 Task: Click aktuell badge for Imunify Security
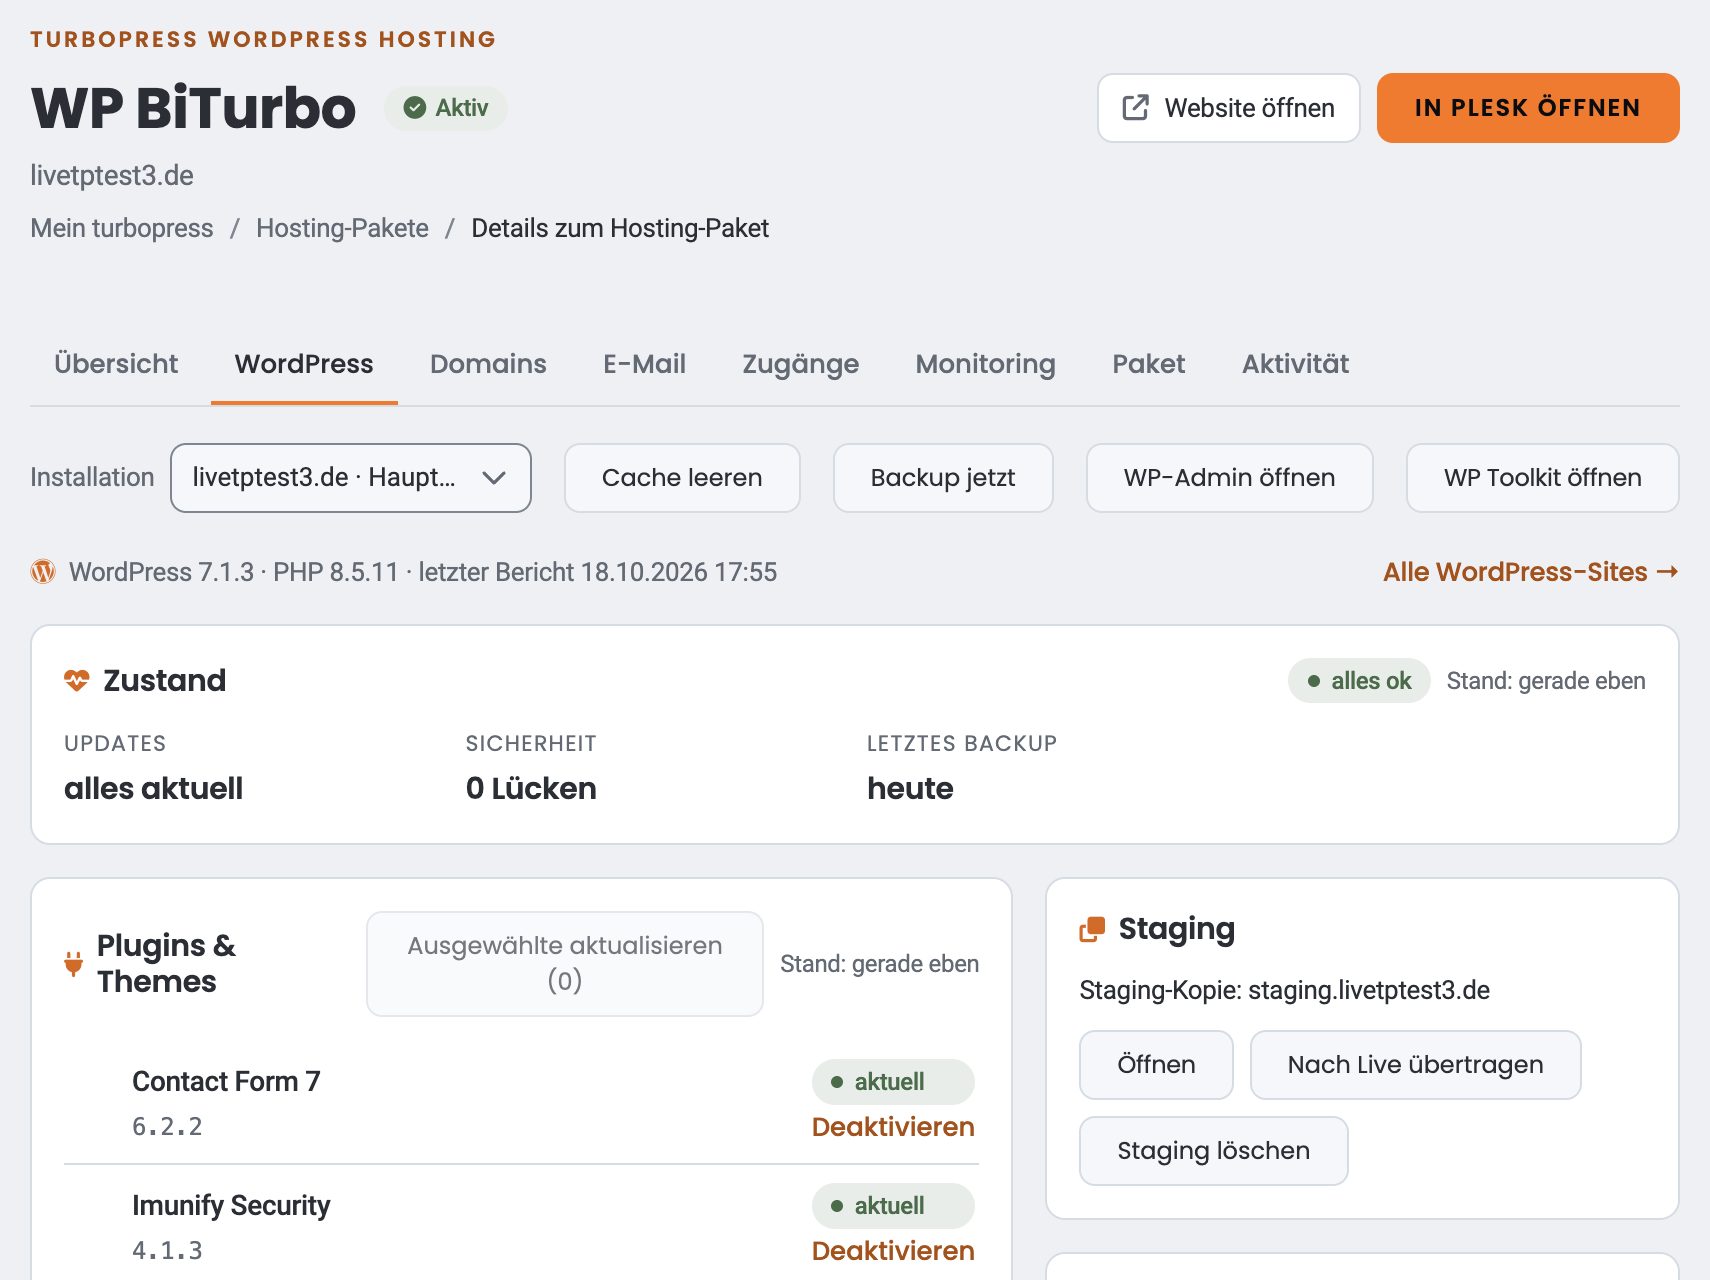893,1206
